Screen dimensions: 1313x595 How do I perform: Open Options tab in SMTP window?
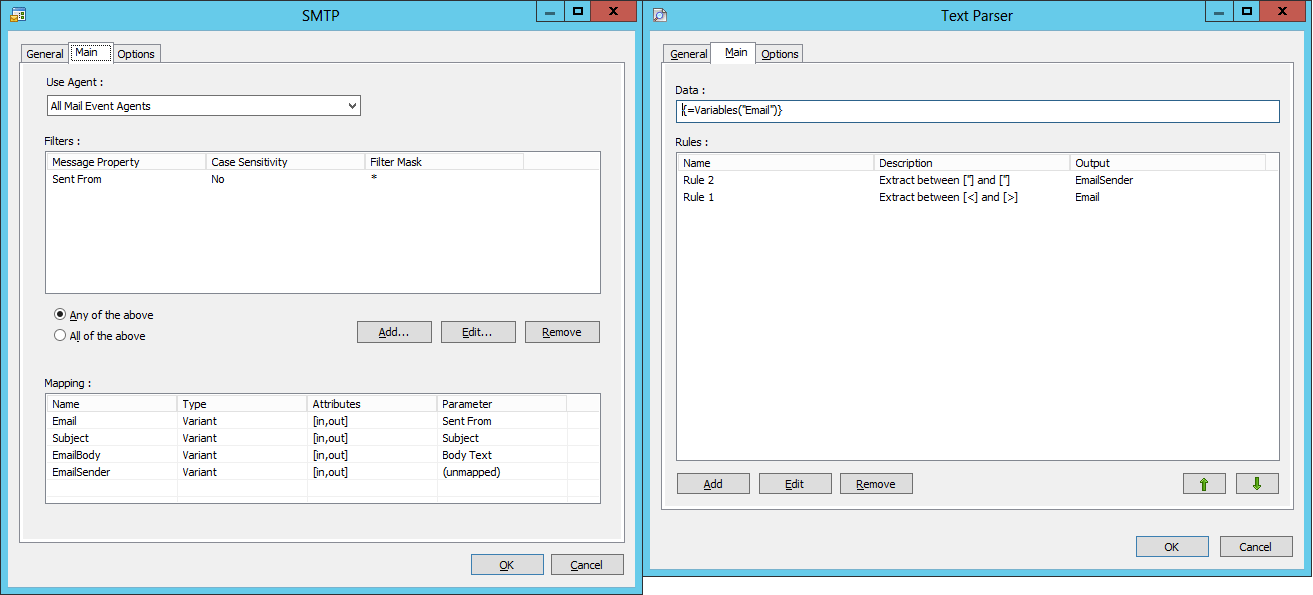click(x=136, y=54)
